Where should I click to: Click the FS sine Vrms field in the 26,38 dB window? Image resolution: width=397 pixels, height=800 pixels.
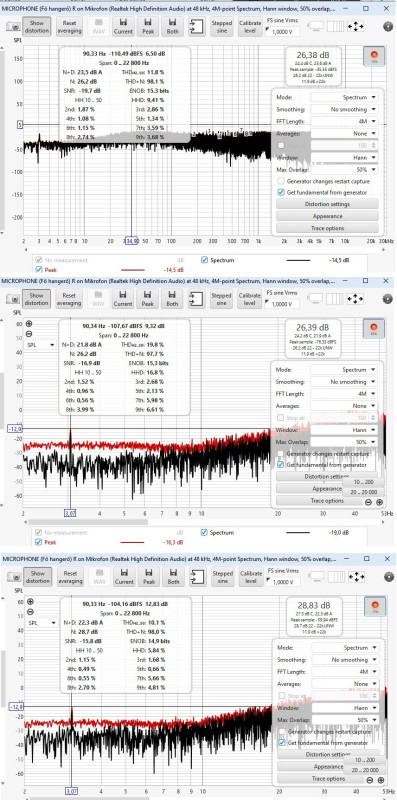pos(282,32)
